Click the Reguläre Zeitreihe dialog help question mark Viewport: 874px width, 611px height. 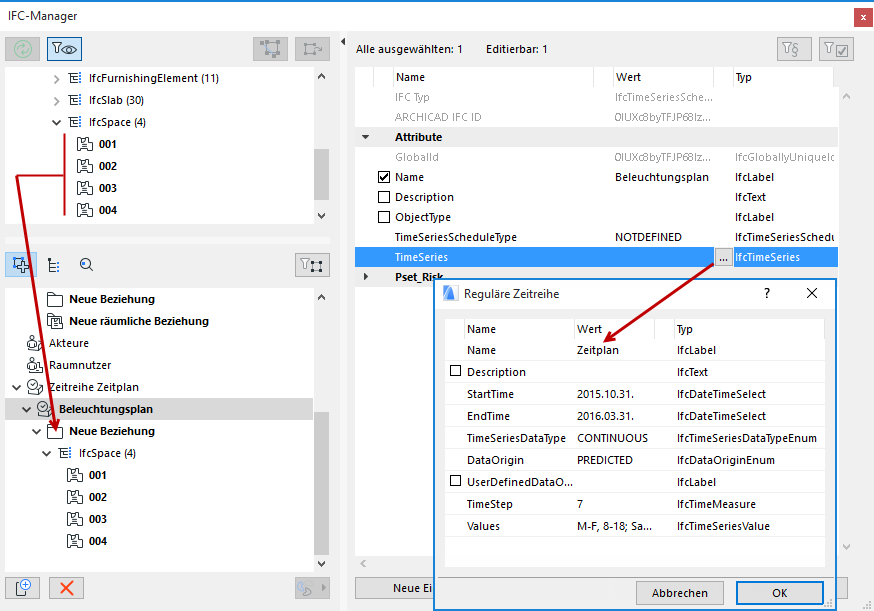click(767, 293)
